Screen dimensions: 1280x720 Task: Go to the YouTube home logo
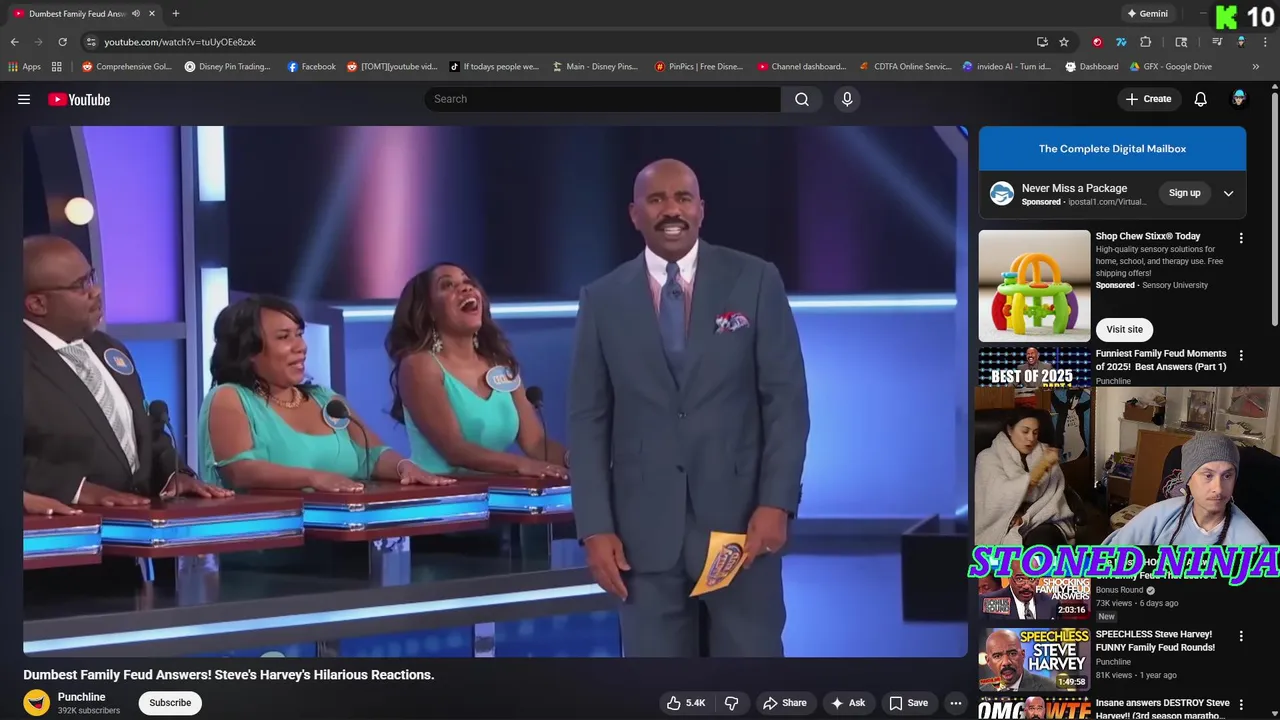tap(79, 99)
